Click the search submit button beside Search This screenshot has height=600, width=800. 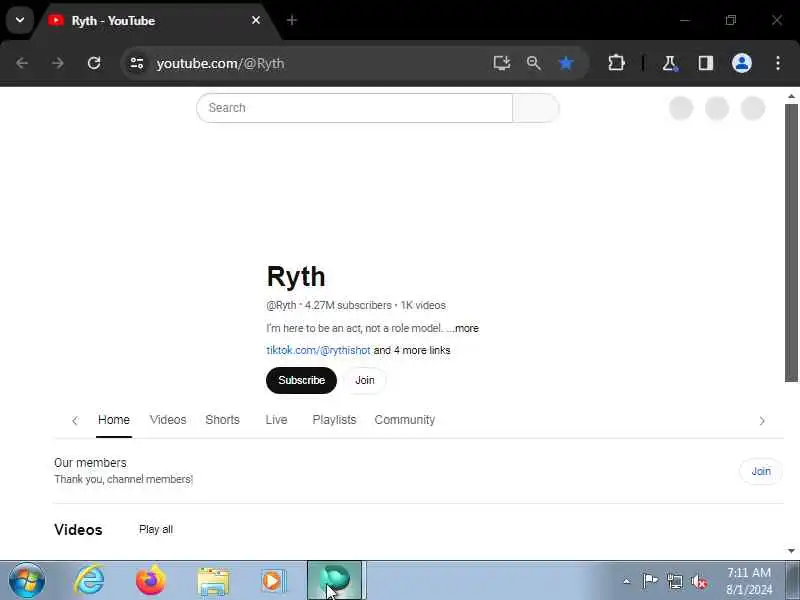[x=536, y=108]
